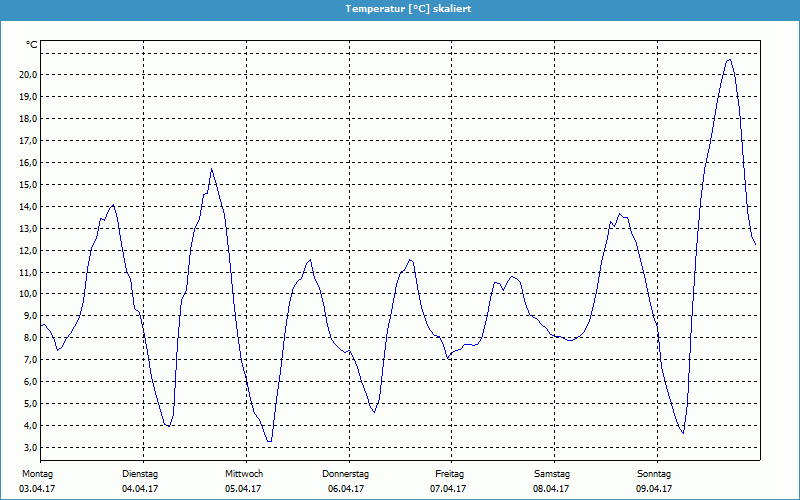800x500 pixels.
Task: Click the 15.0 y-axis value
Action: click(27, 185)
